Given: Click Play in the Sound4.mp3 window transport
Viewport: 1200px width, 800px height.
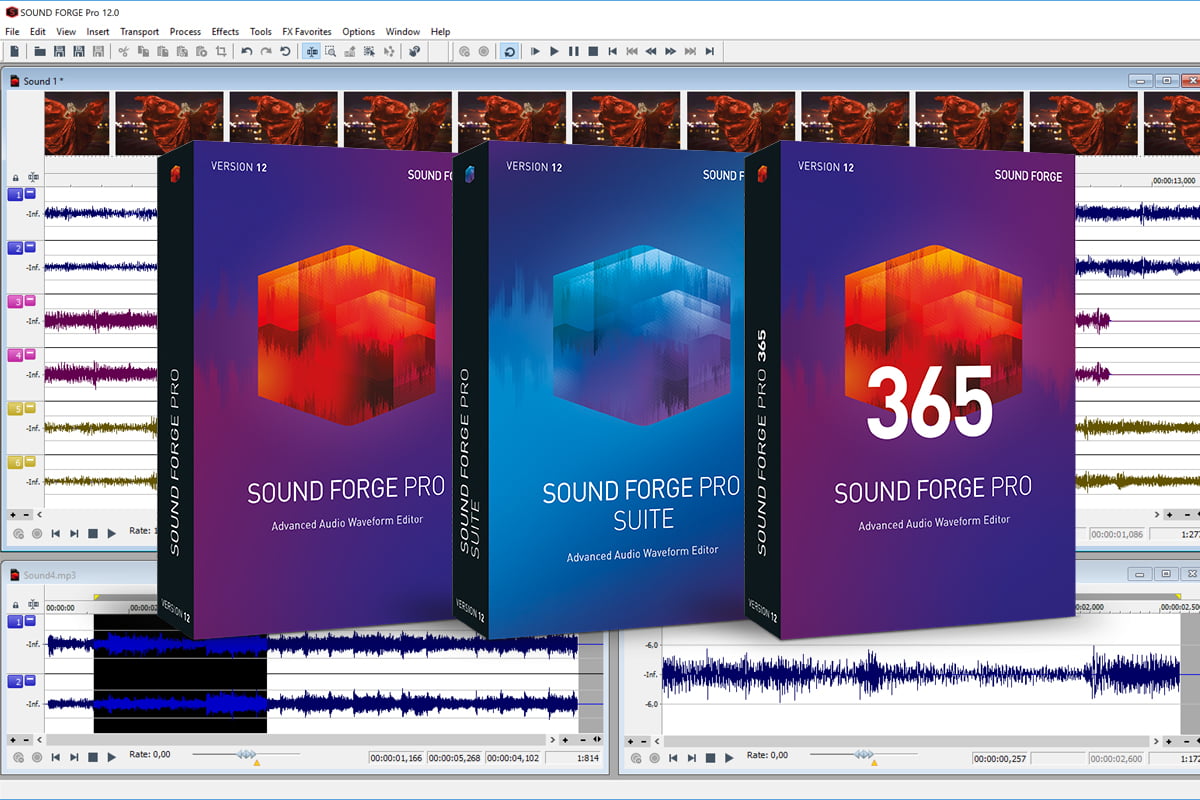Looking at the screenshot, I should click(x=111, y=757).
